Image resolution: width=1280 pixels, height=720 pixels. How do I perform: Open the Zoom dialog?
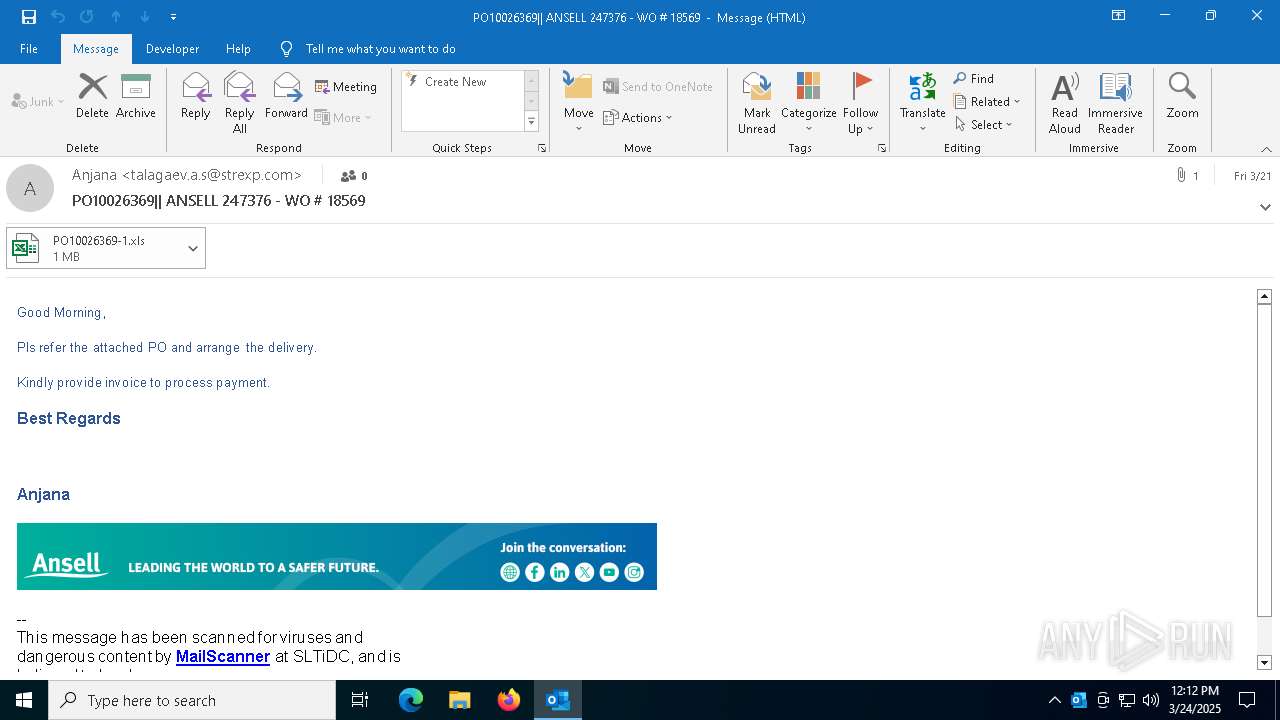(1182, 97)
